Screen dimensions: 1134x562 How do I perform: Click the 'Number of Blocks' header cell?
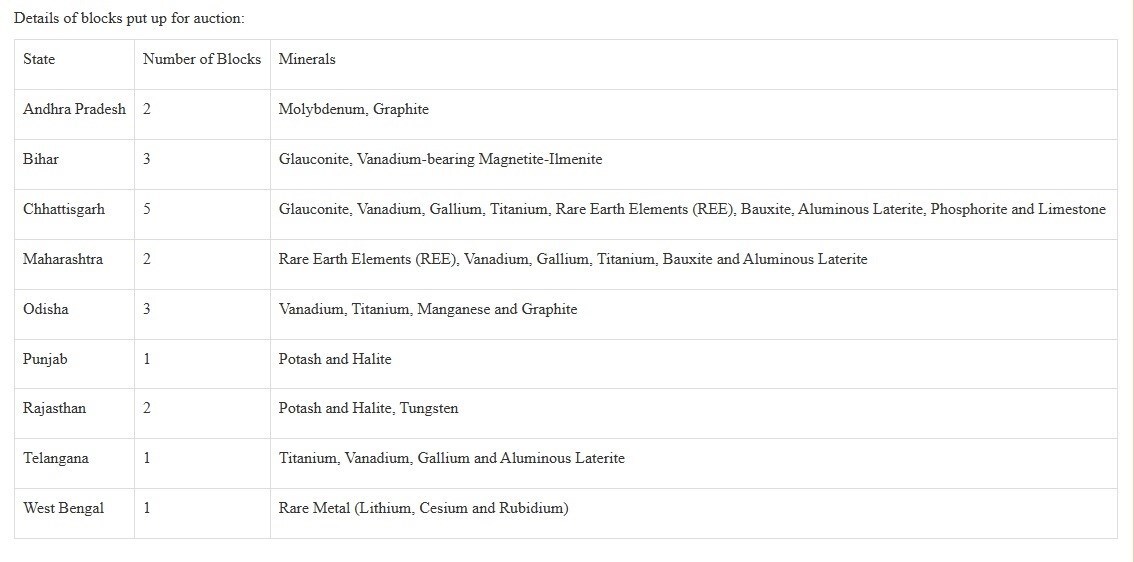(x=202, y=64)
